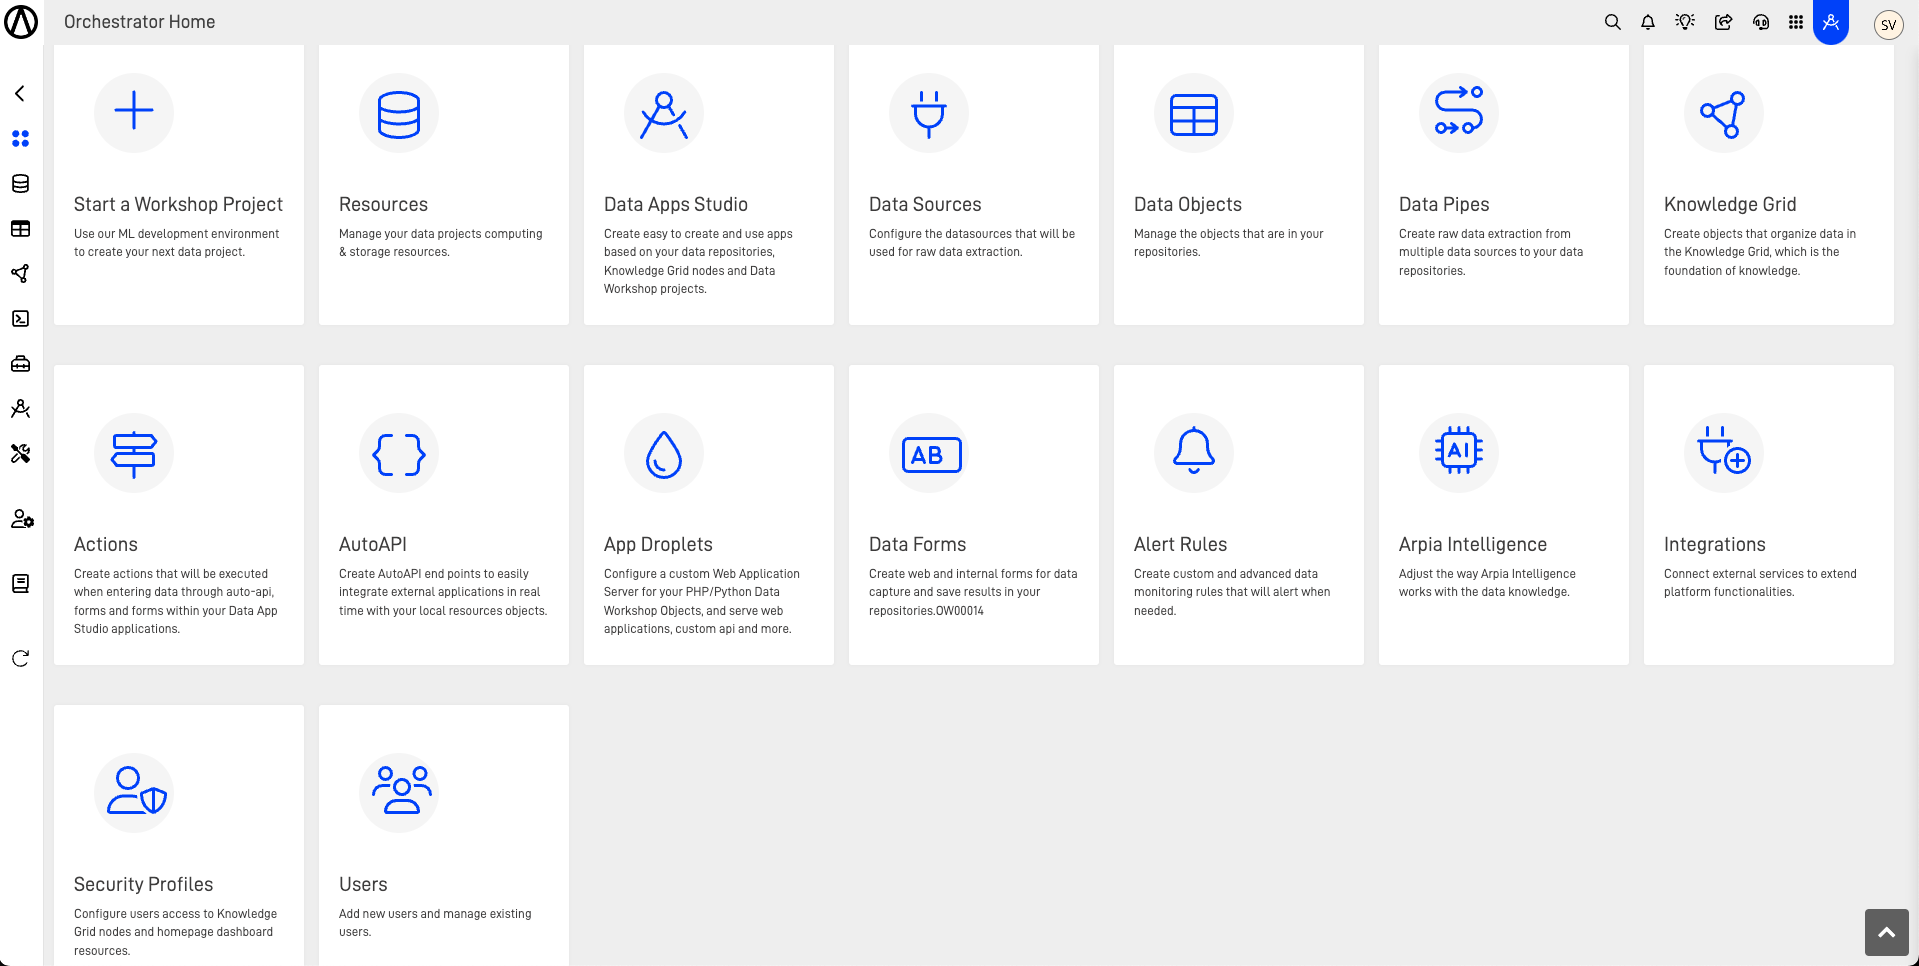Open the compass design icon in sidebar
This screenshot has height=966, width=1919.
click(20, 408)
